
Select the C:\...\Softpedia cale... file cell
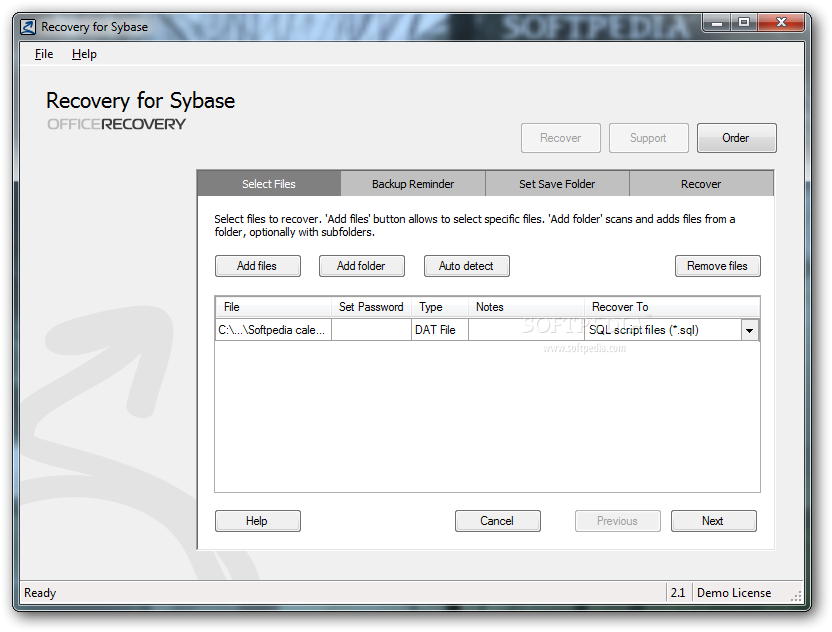tap(273, 330)
